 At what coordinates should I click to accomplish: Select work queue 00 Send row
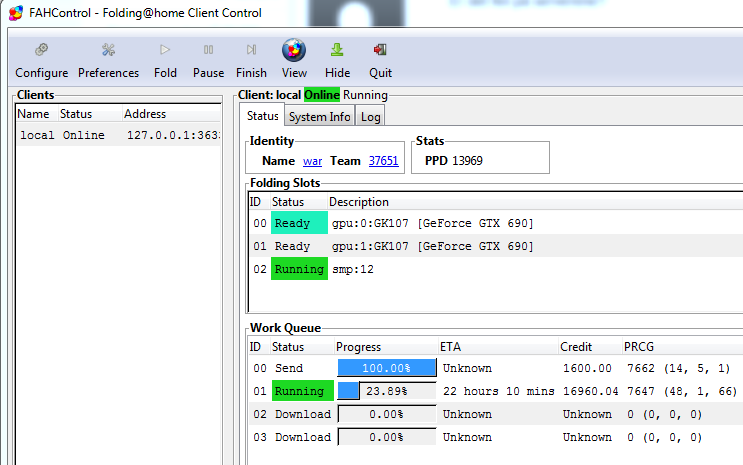(x=496, y=368)
